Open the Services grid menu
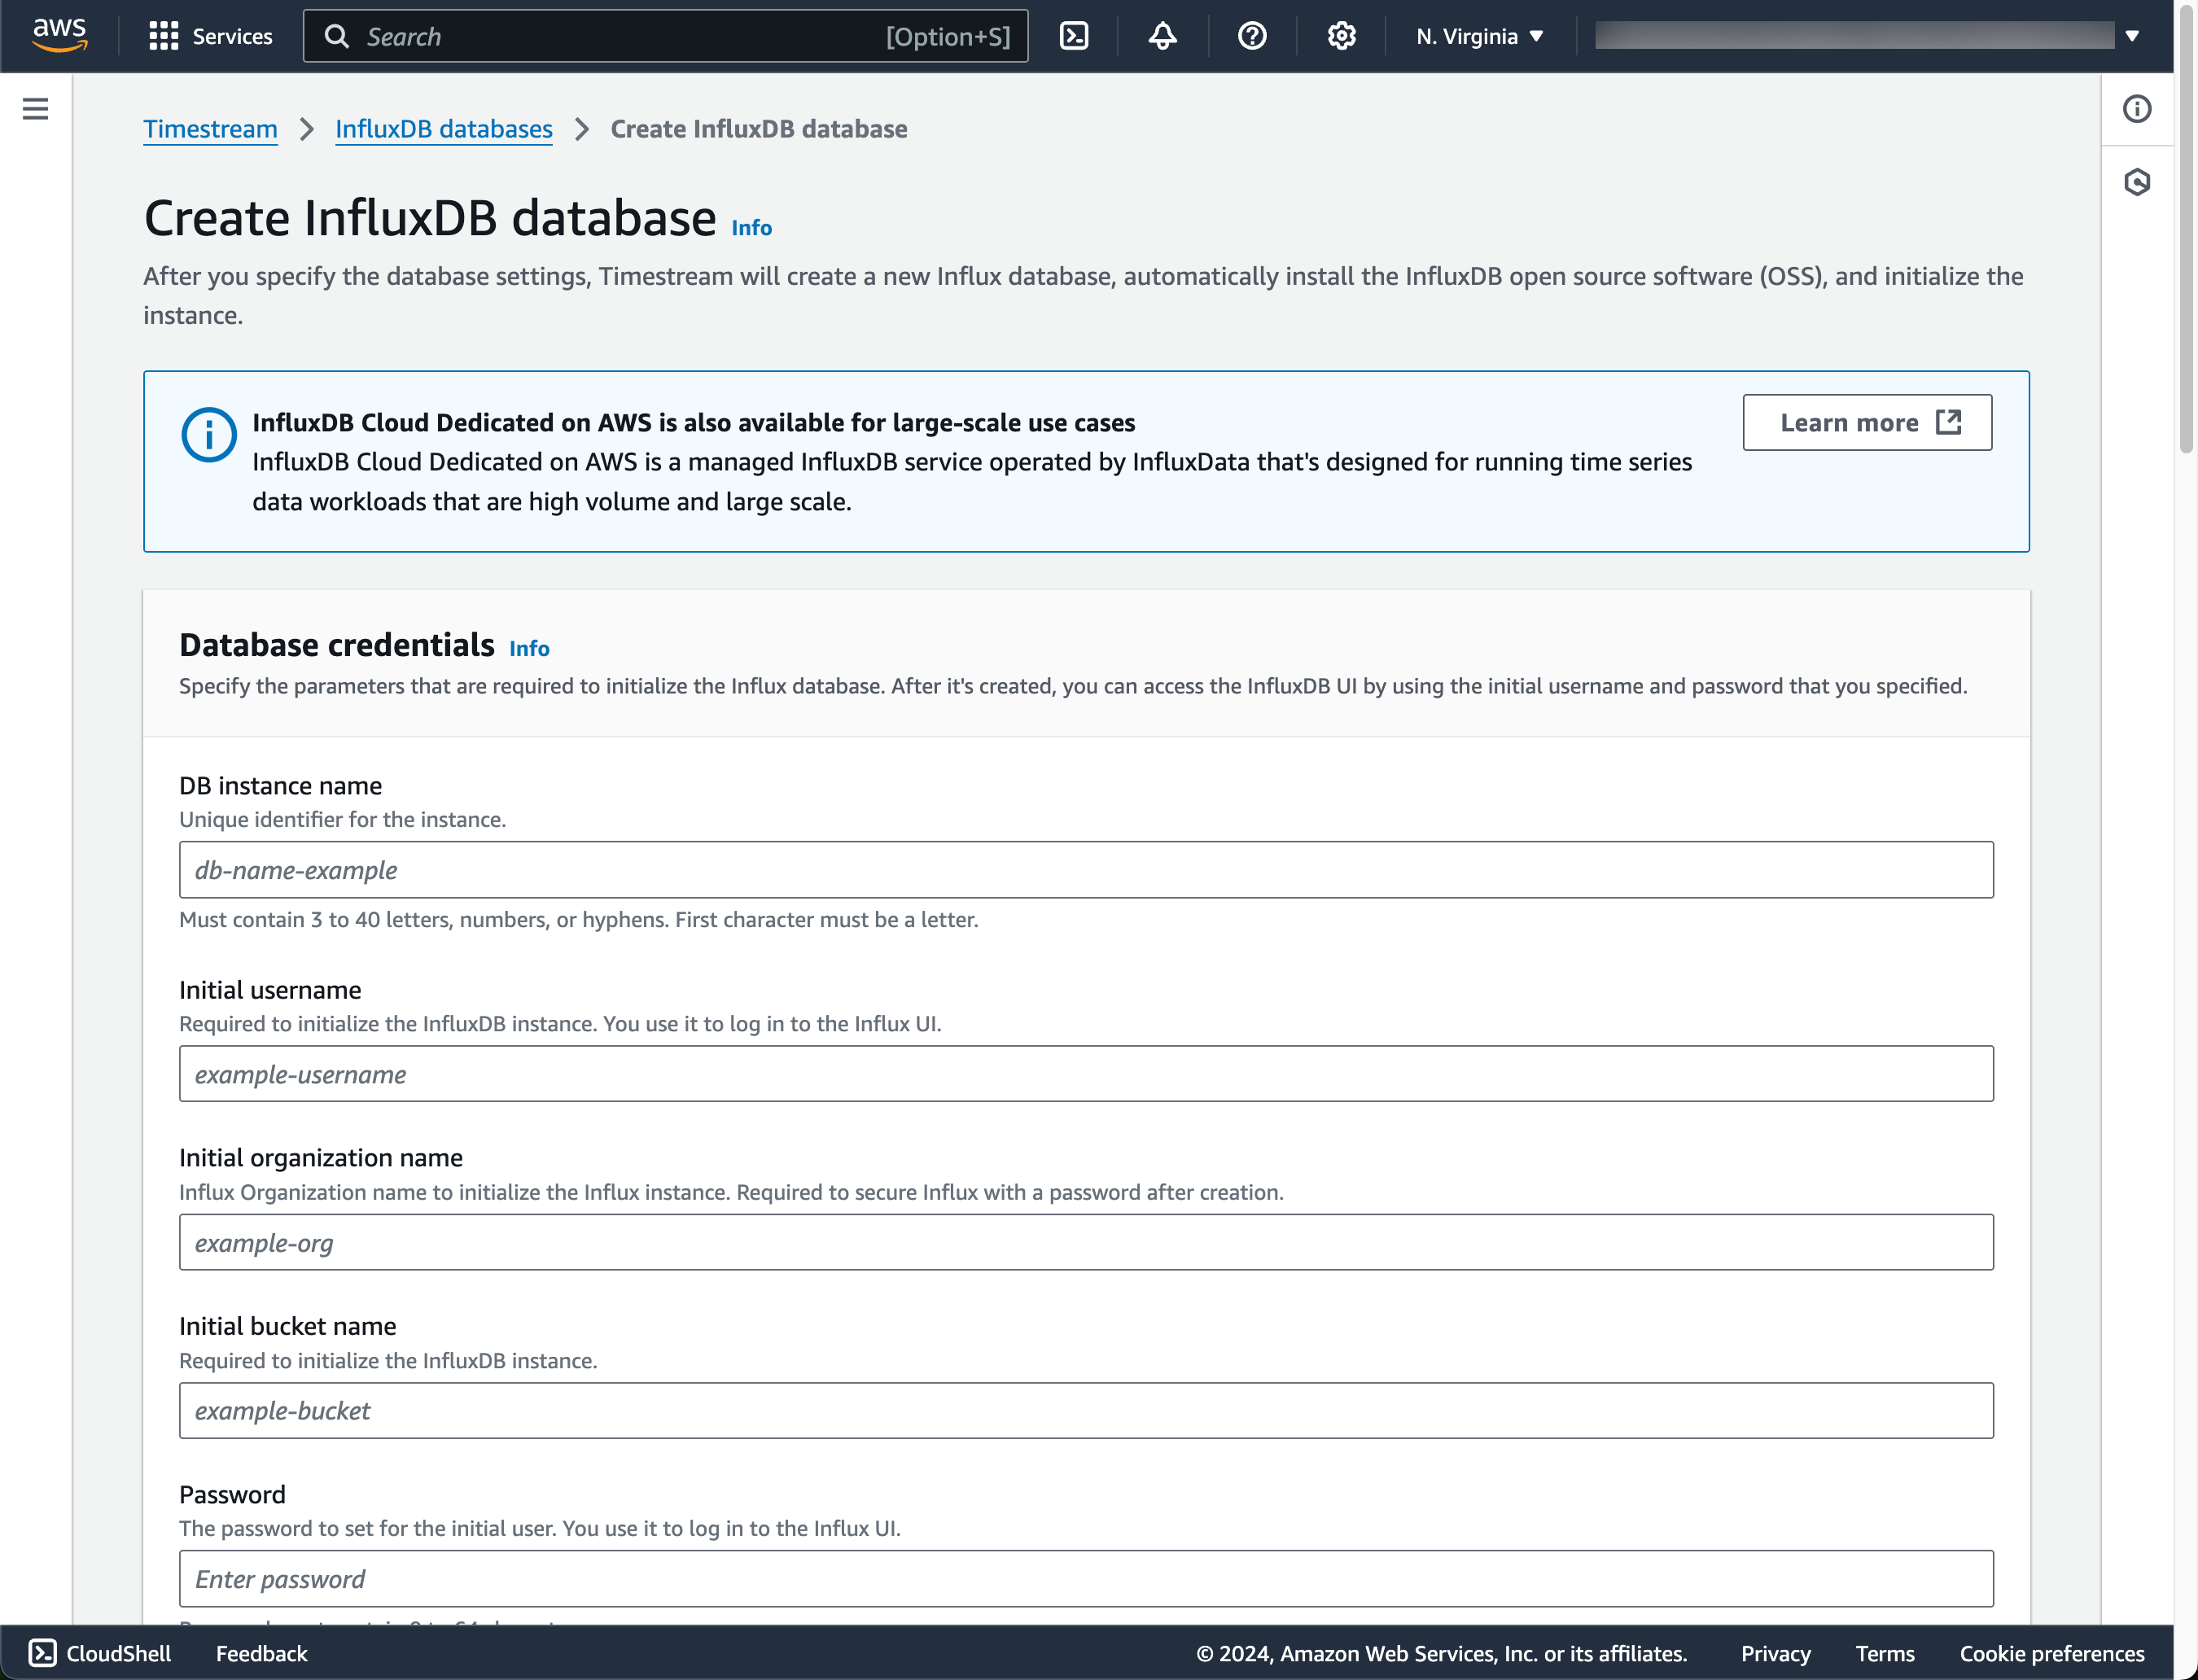 210,36
